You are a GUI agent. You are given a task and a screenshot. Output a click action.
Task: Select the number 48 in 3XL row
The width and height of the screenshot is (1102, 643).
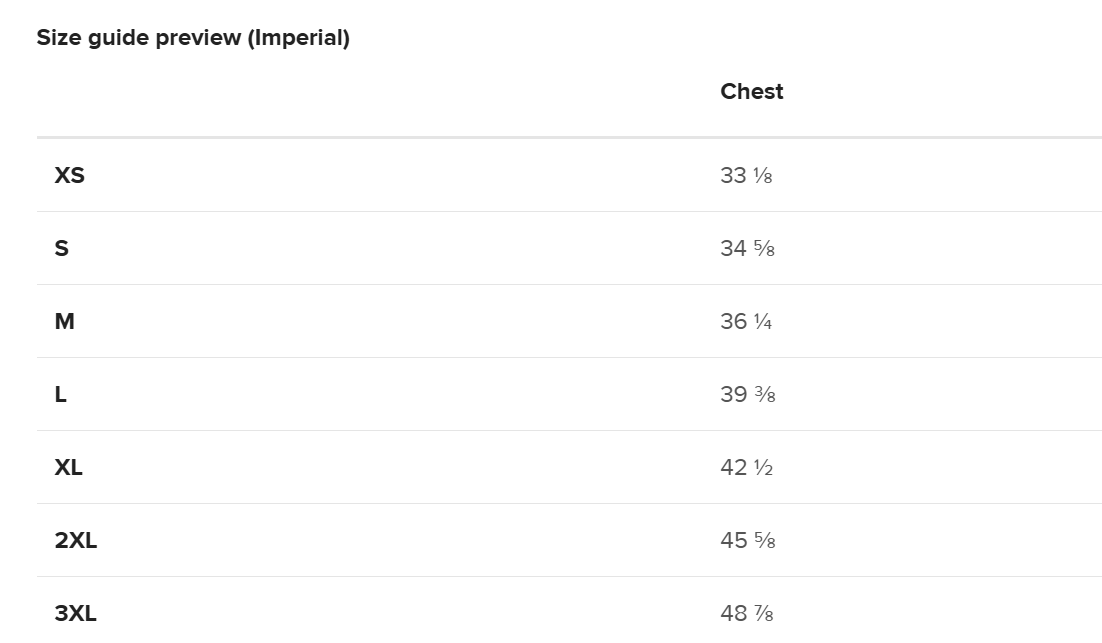tap(733, 614)
